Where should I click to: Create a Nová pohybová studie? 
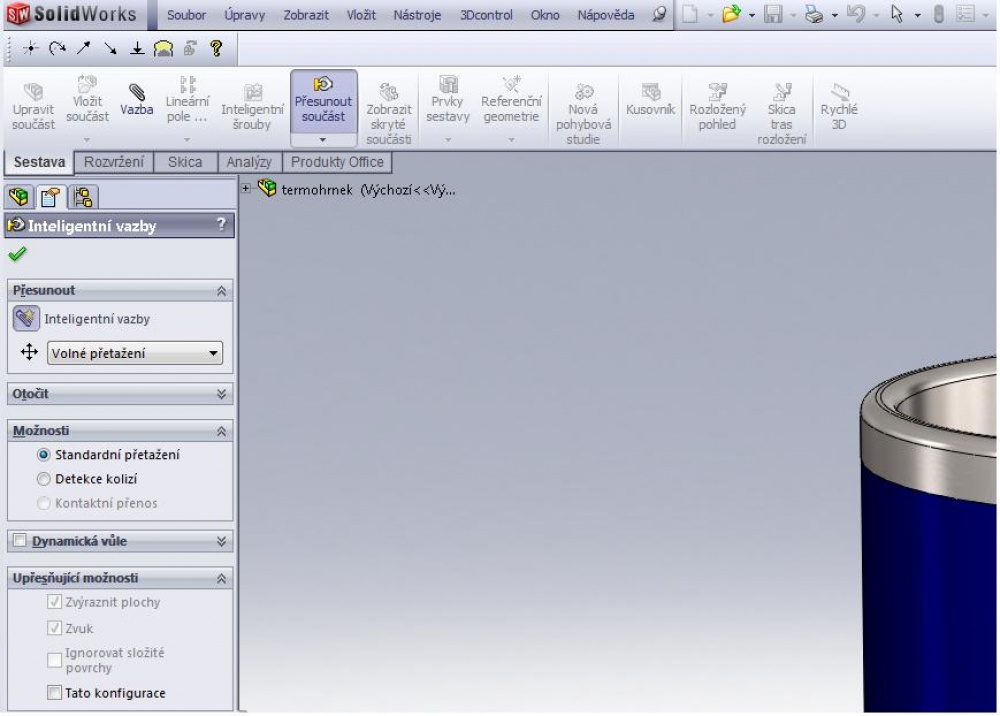583,113
